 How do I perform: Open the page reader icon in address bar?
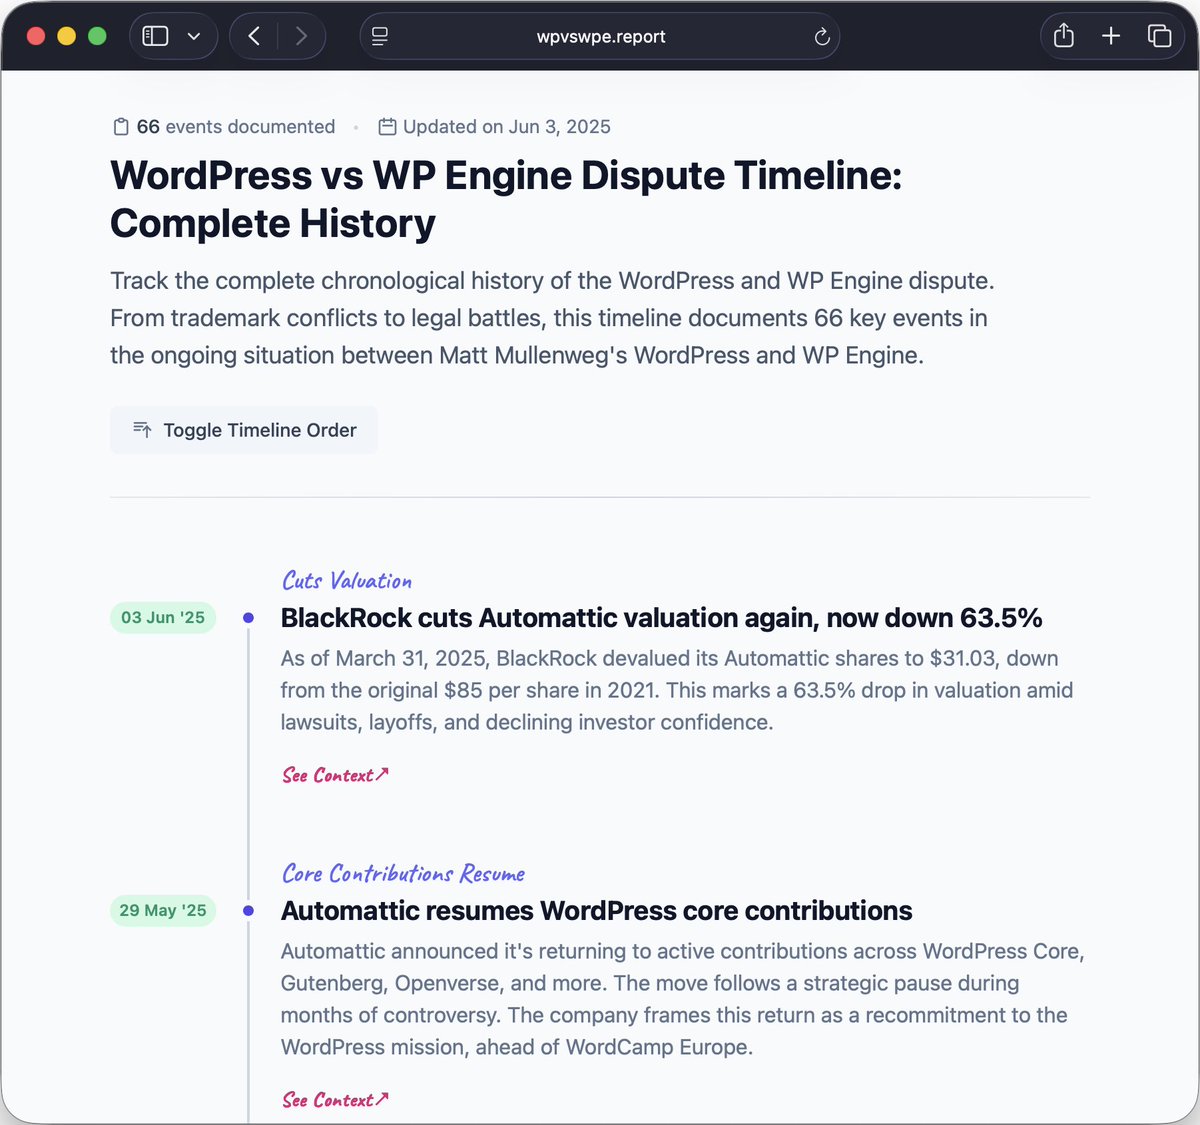380,36
